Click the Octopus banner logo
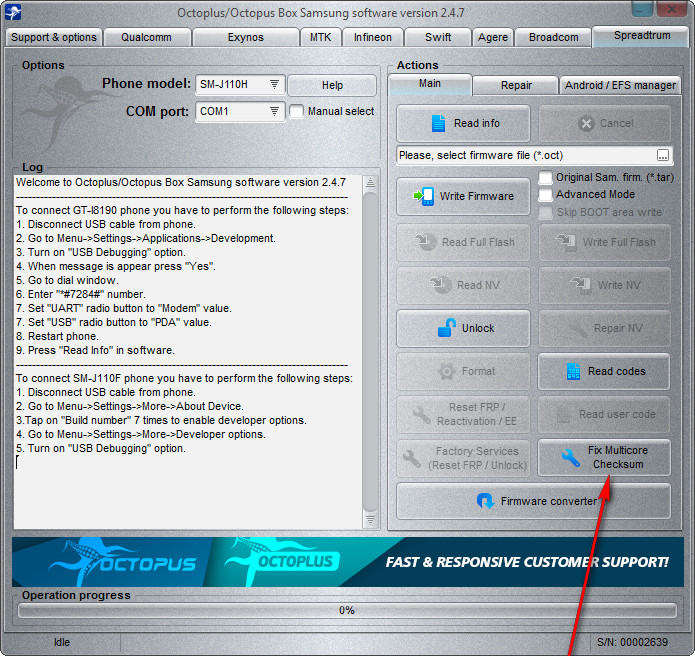Screen dimensions: 695x656 123,562
